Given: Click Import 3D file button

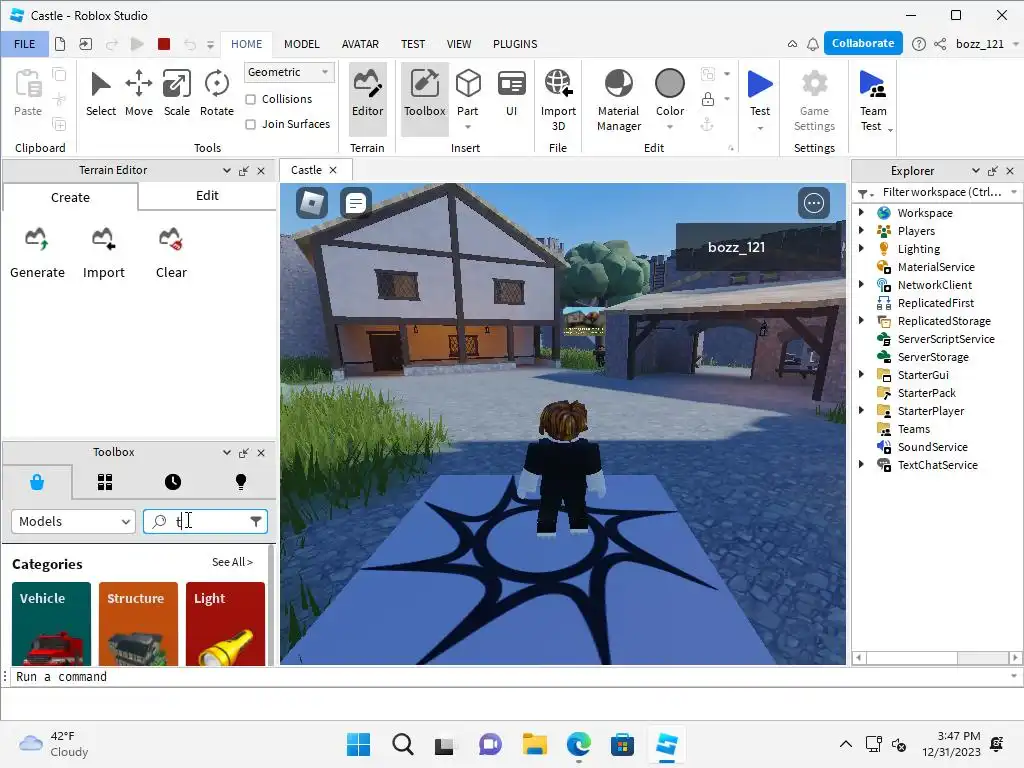Looking at the screenshot, I should pyautogui.click(x=558, y=101).
